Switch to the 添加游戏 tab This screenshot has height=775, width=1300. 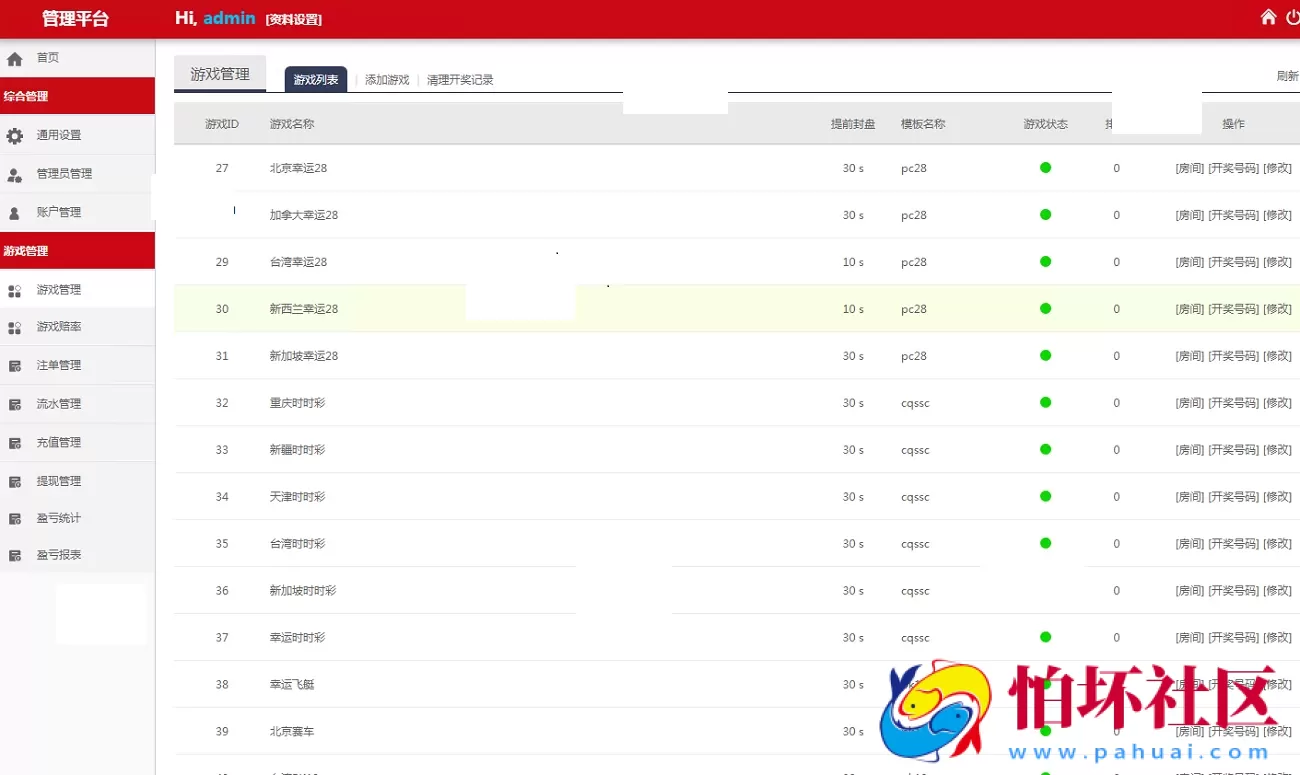coord(387,80)
